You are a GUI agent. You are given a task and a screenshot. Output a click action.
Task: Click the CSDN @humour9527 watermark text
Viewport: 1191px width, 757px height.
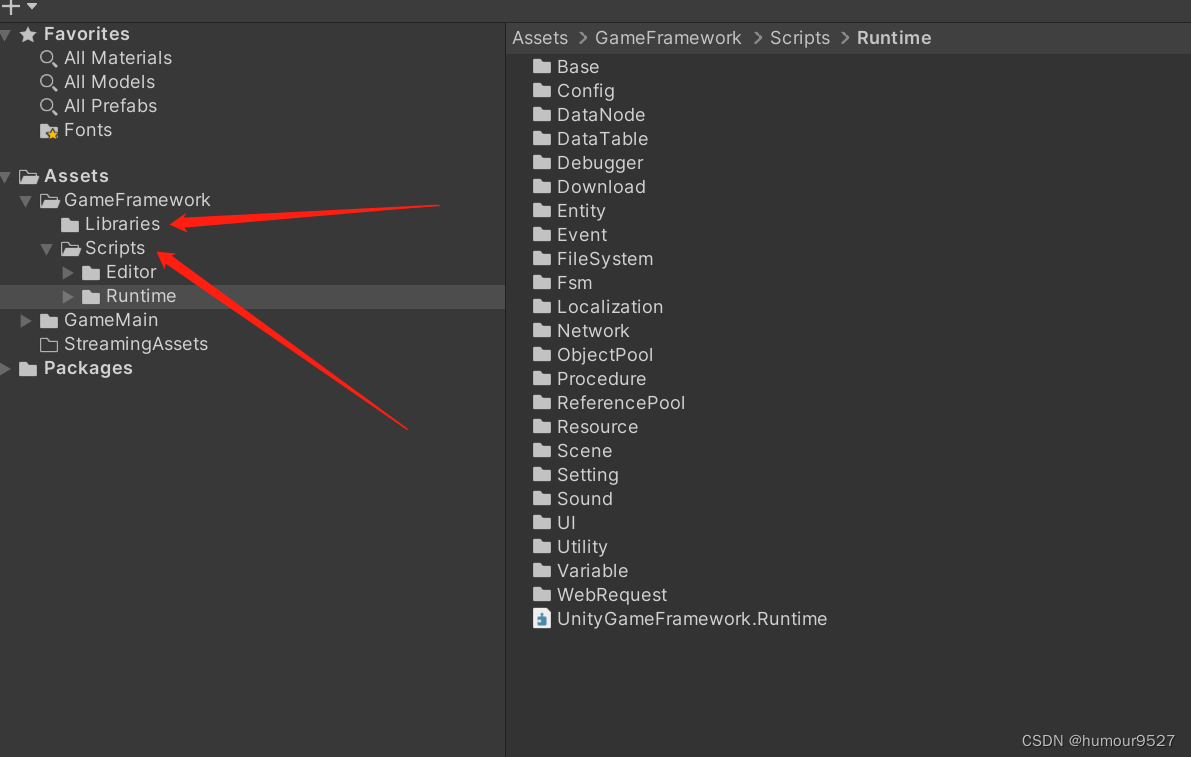1098,740
